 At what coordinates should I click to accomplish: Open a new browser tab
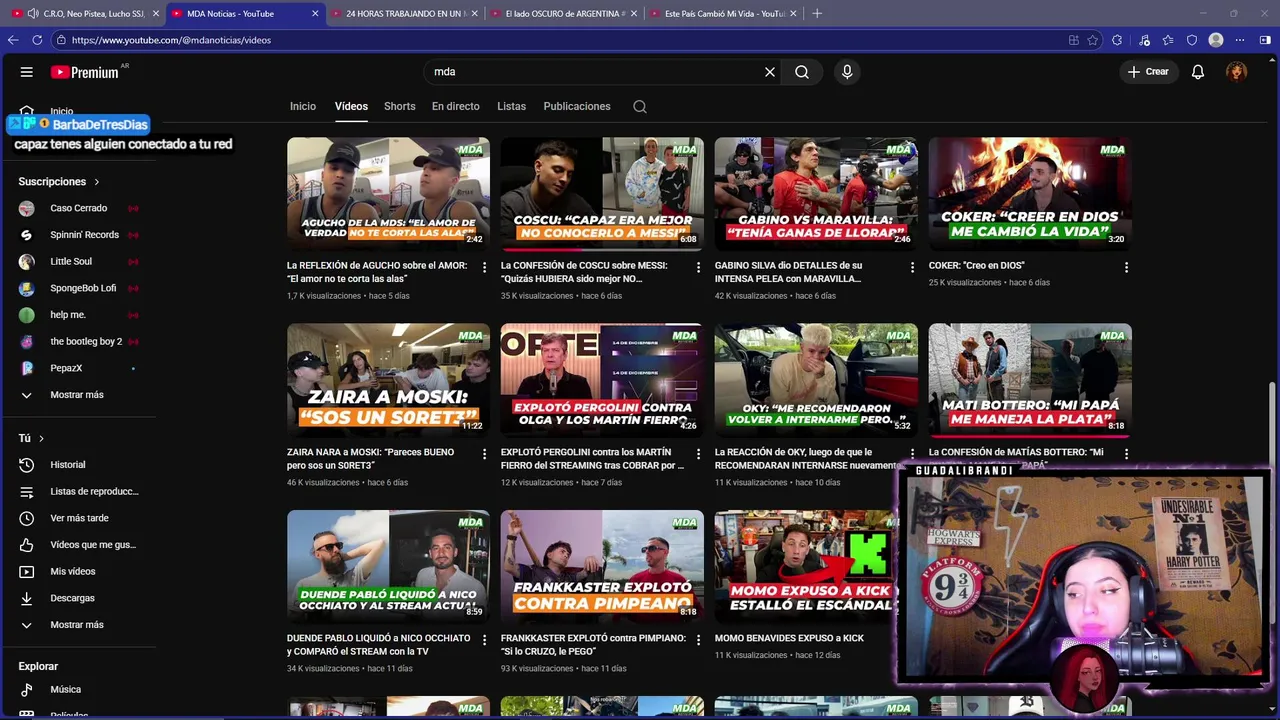817,13
